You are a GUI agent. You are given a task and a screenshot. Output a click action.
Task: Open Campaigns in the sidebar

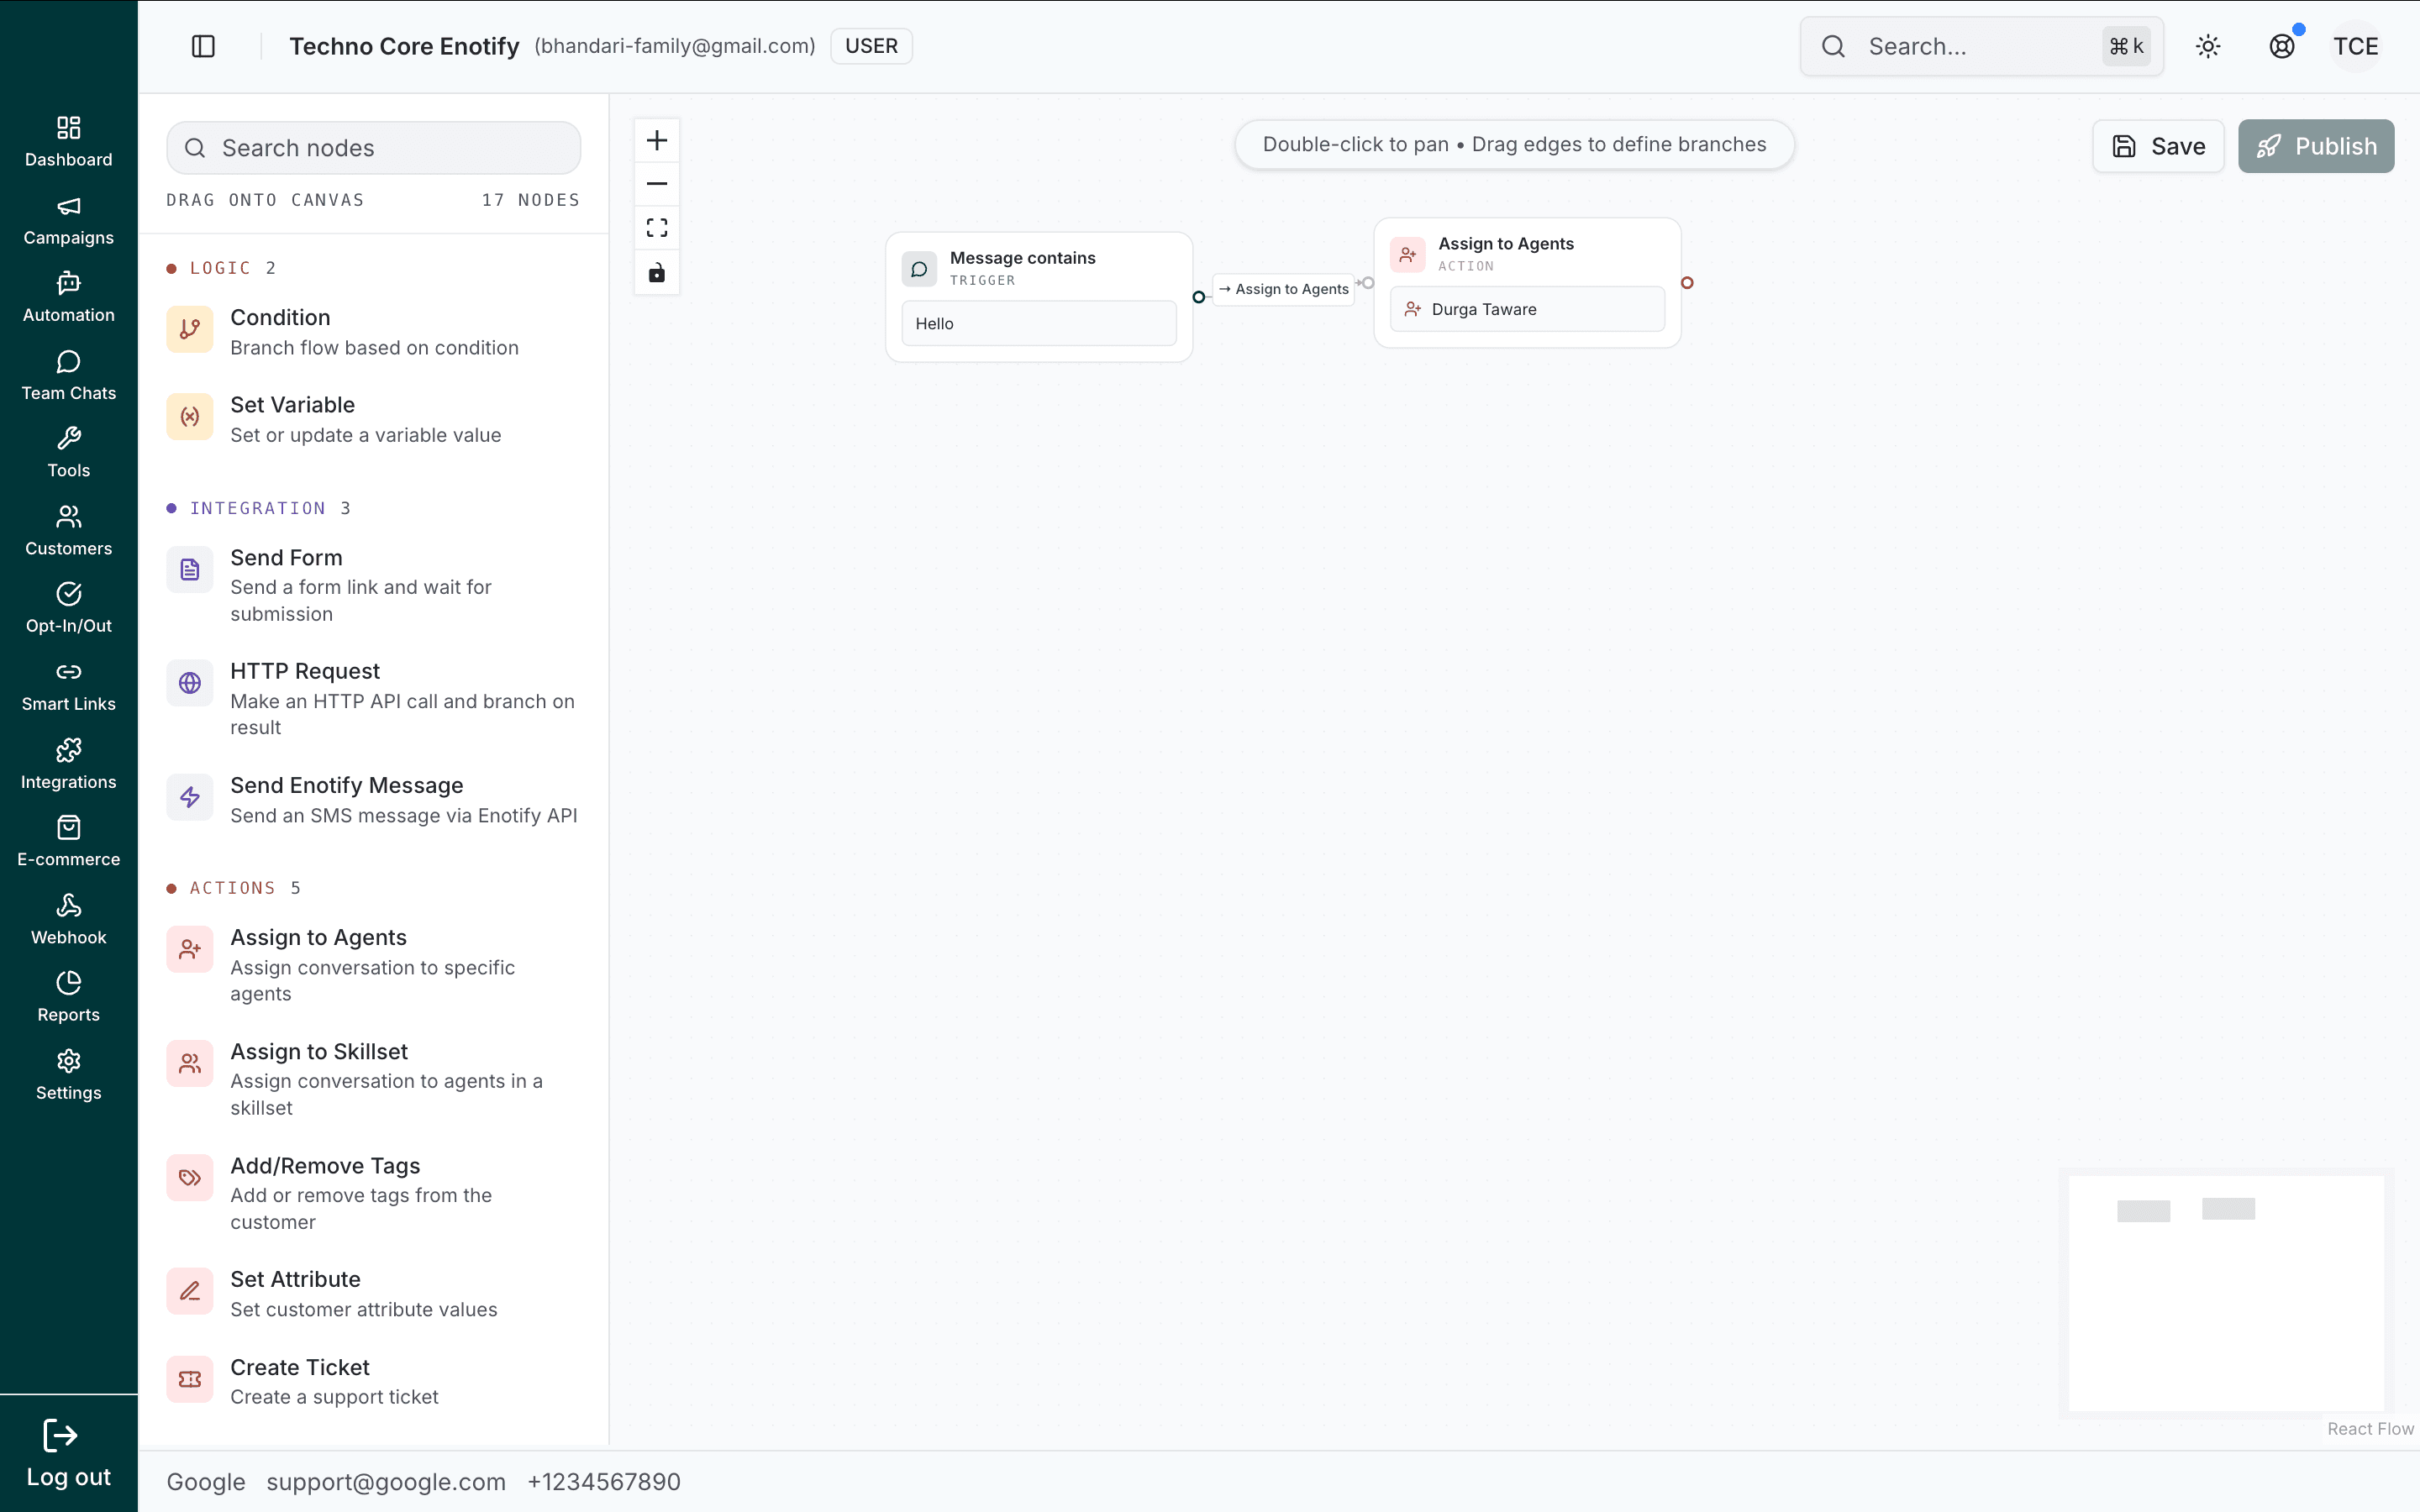[68, 220]
